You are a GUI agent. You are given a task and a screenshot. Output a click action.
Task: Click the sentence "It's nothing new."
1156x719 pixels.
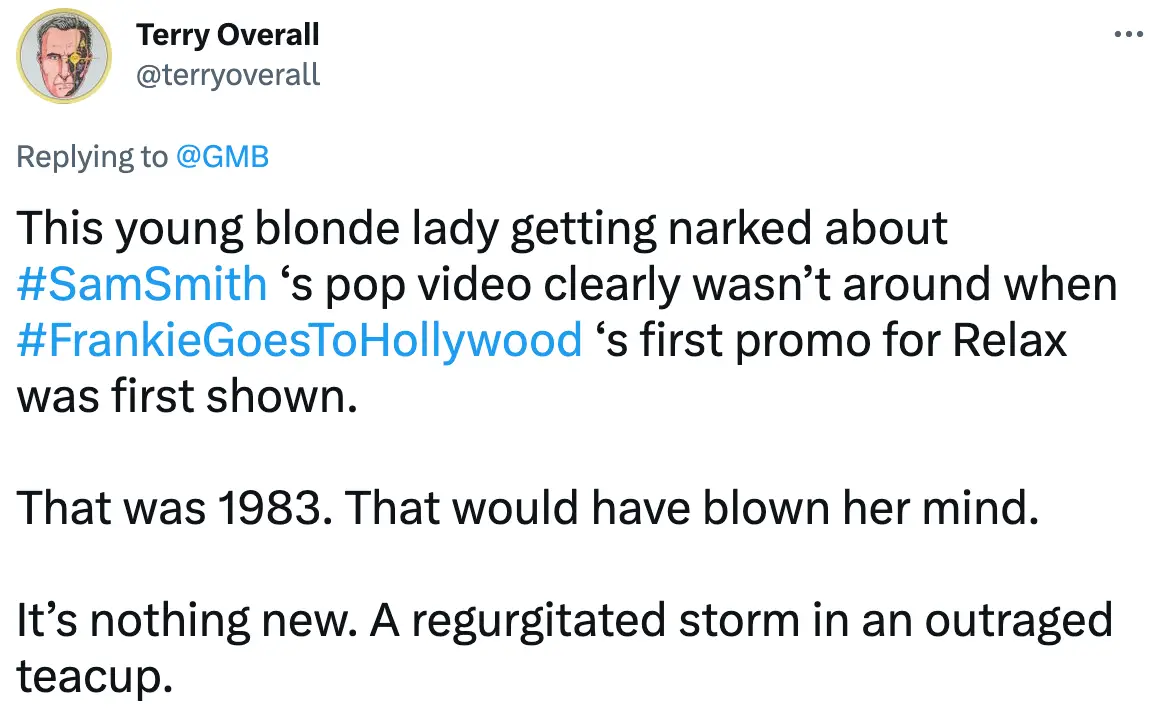[185, 622]
